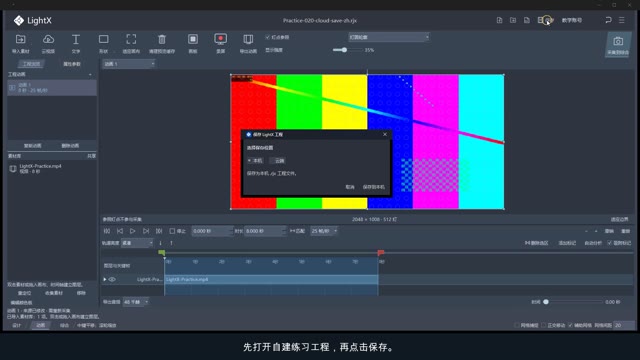Viewport: 640px width, 360px height.
Task: Click the new project file icon in title bar
Action: 499,20
